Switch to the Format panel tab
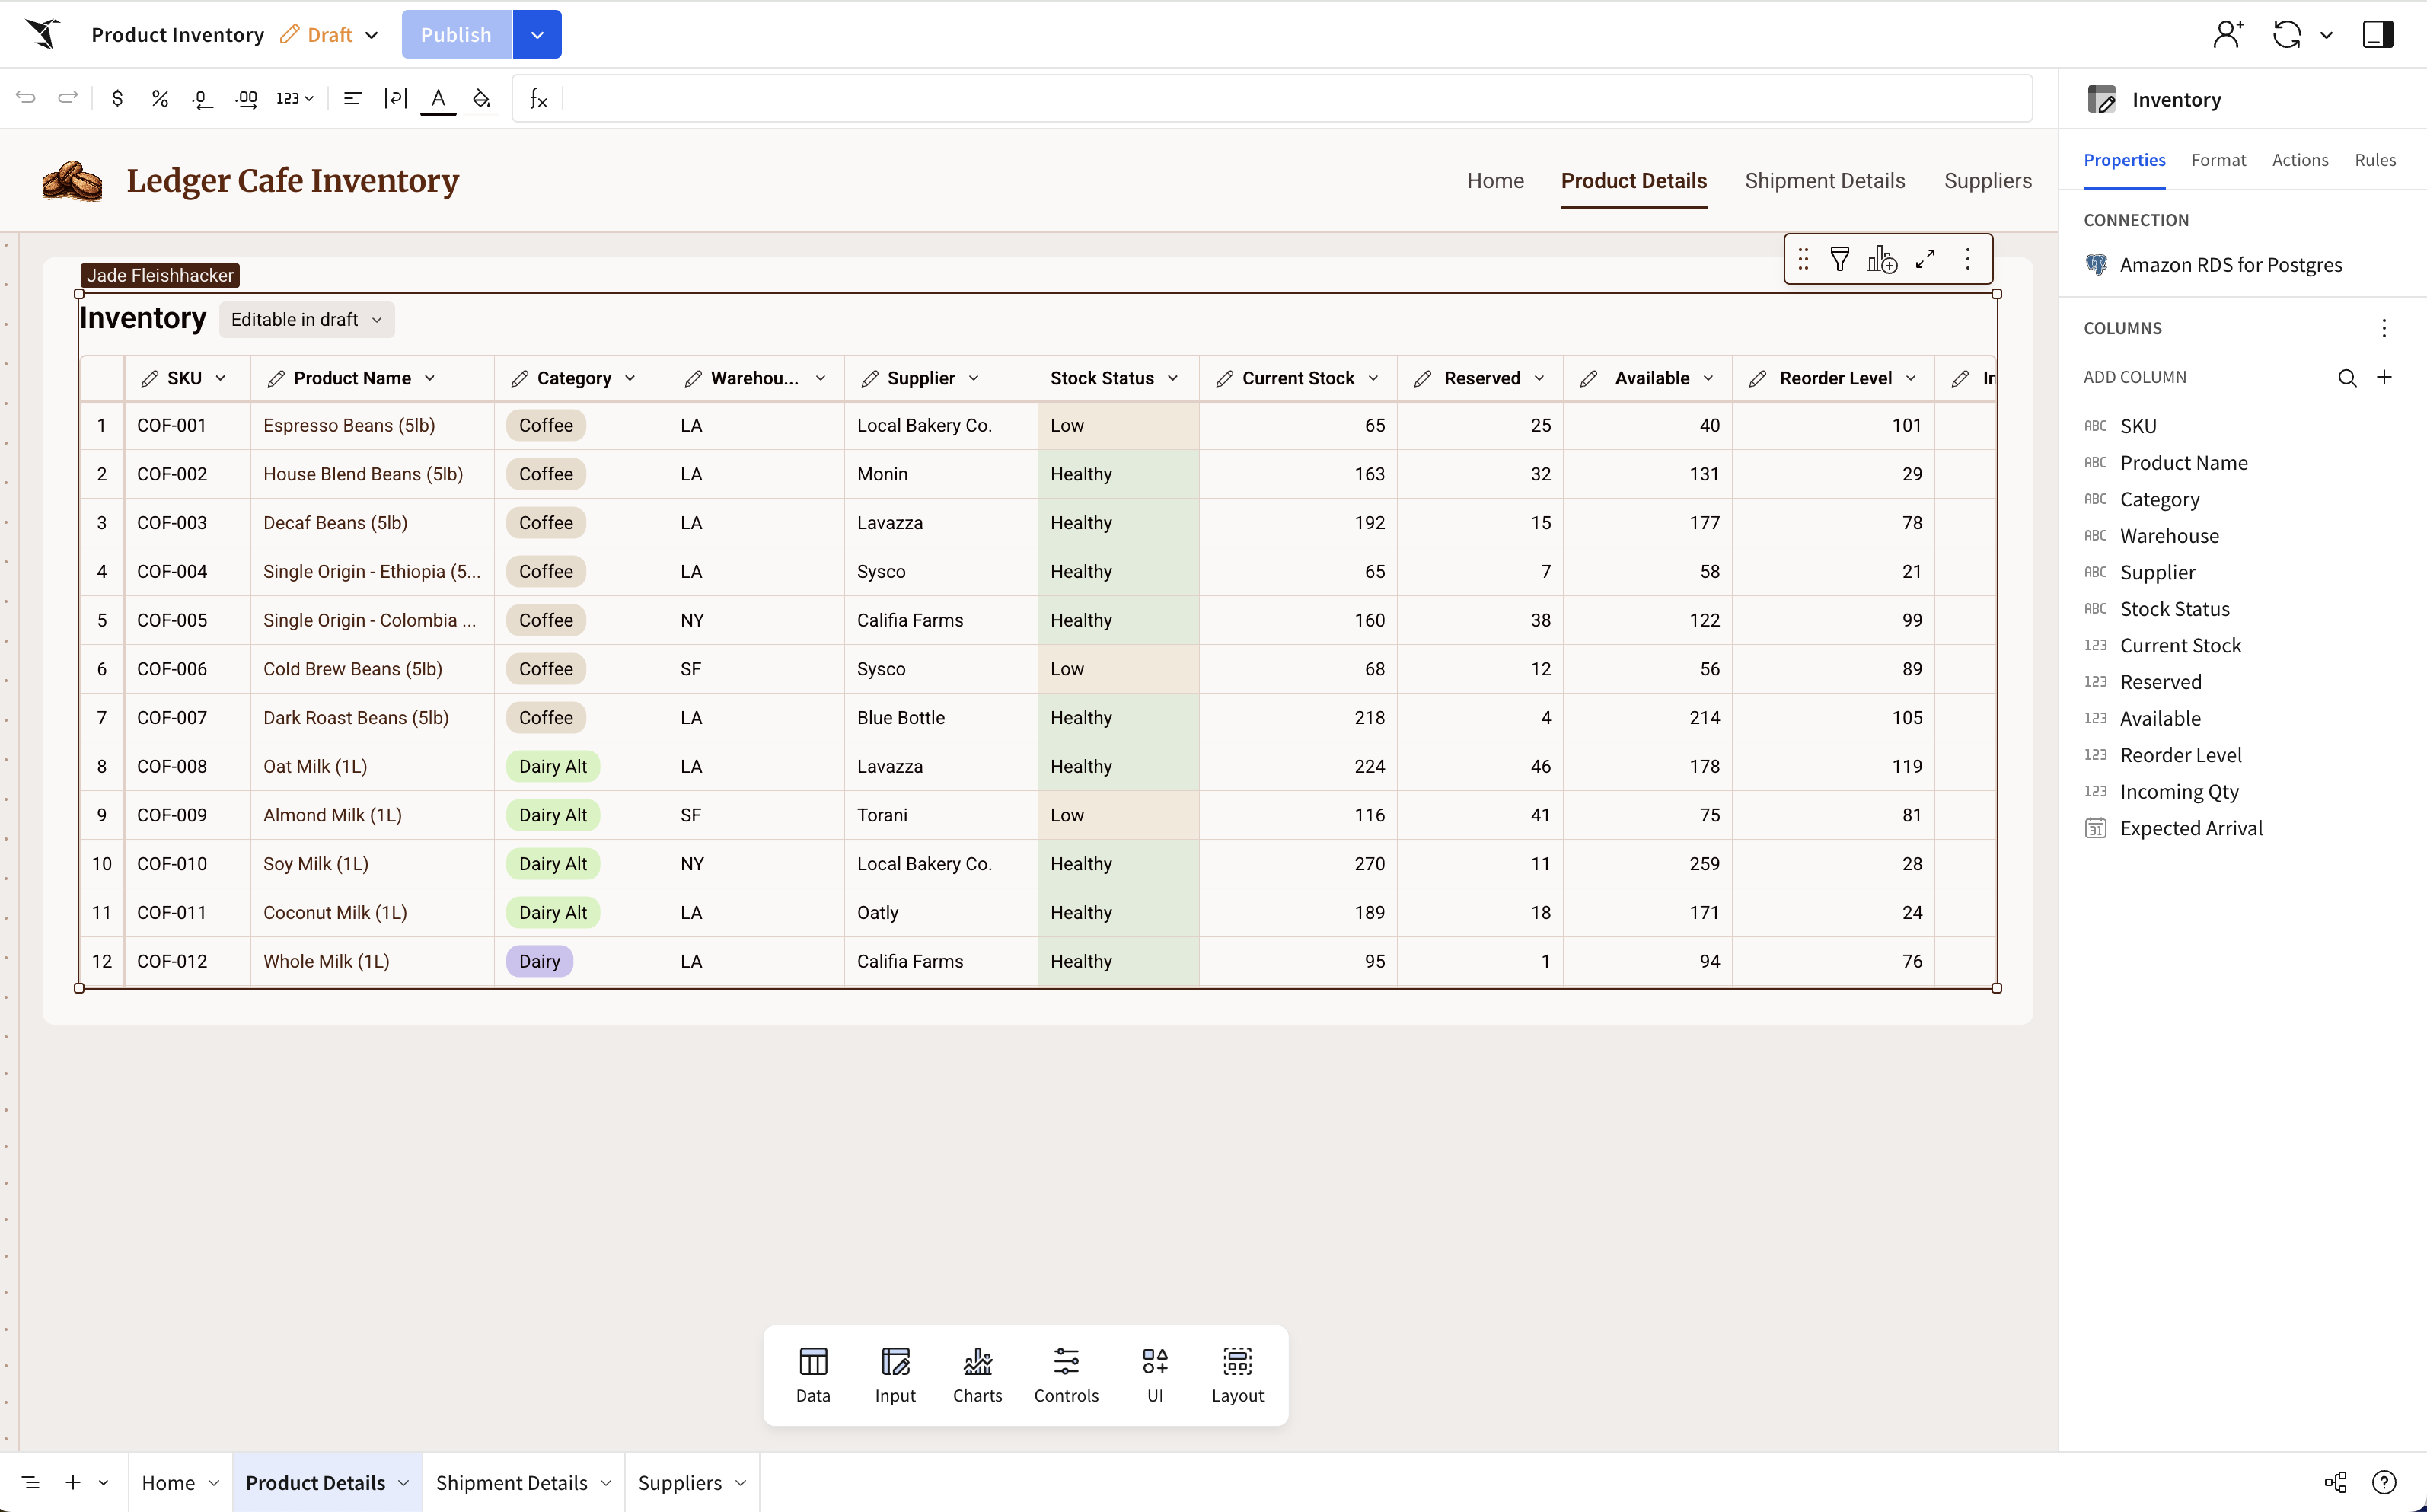The width and height of the screenshot is (2427, 1512). (2217, 160)
